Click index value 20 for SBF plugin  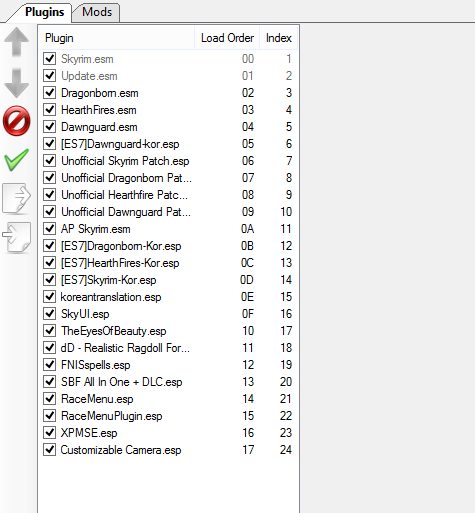click(286, 382)
